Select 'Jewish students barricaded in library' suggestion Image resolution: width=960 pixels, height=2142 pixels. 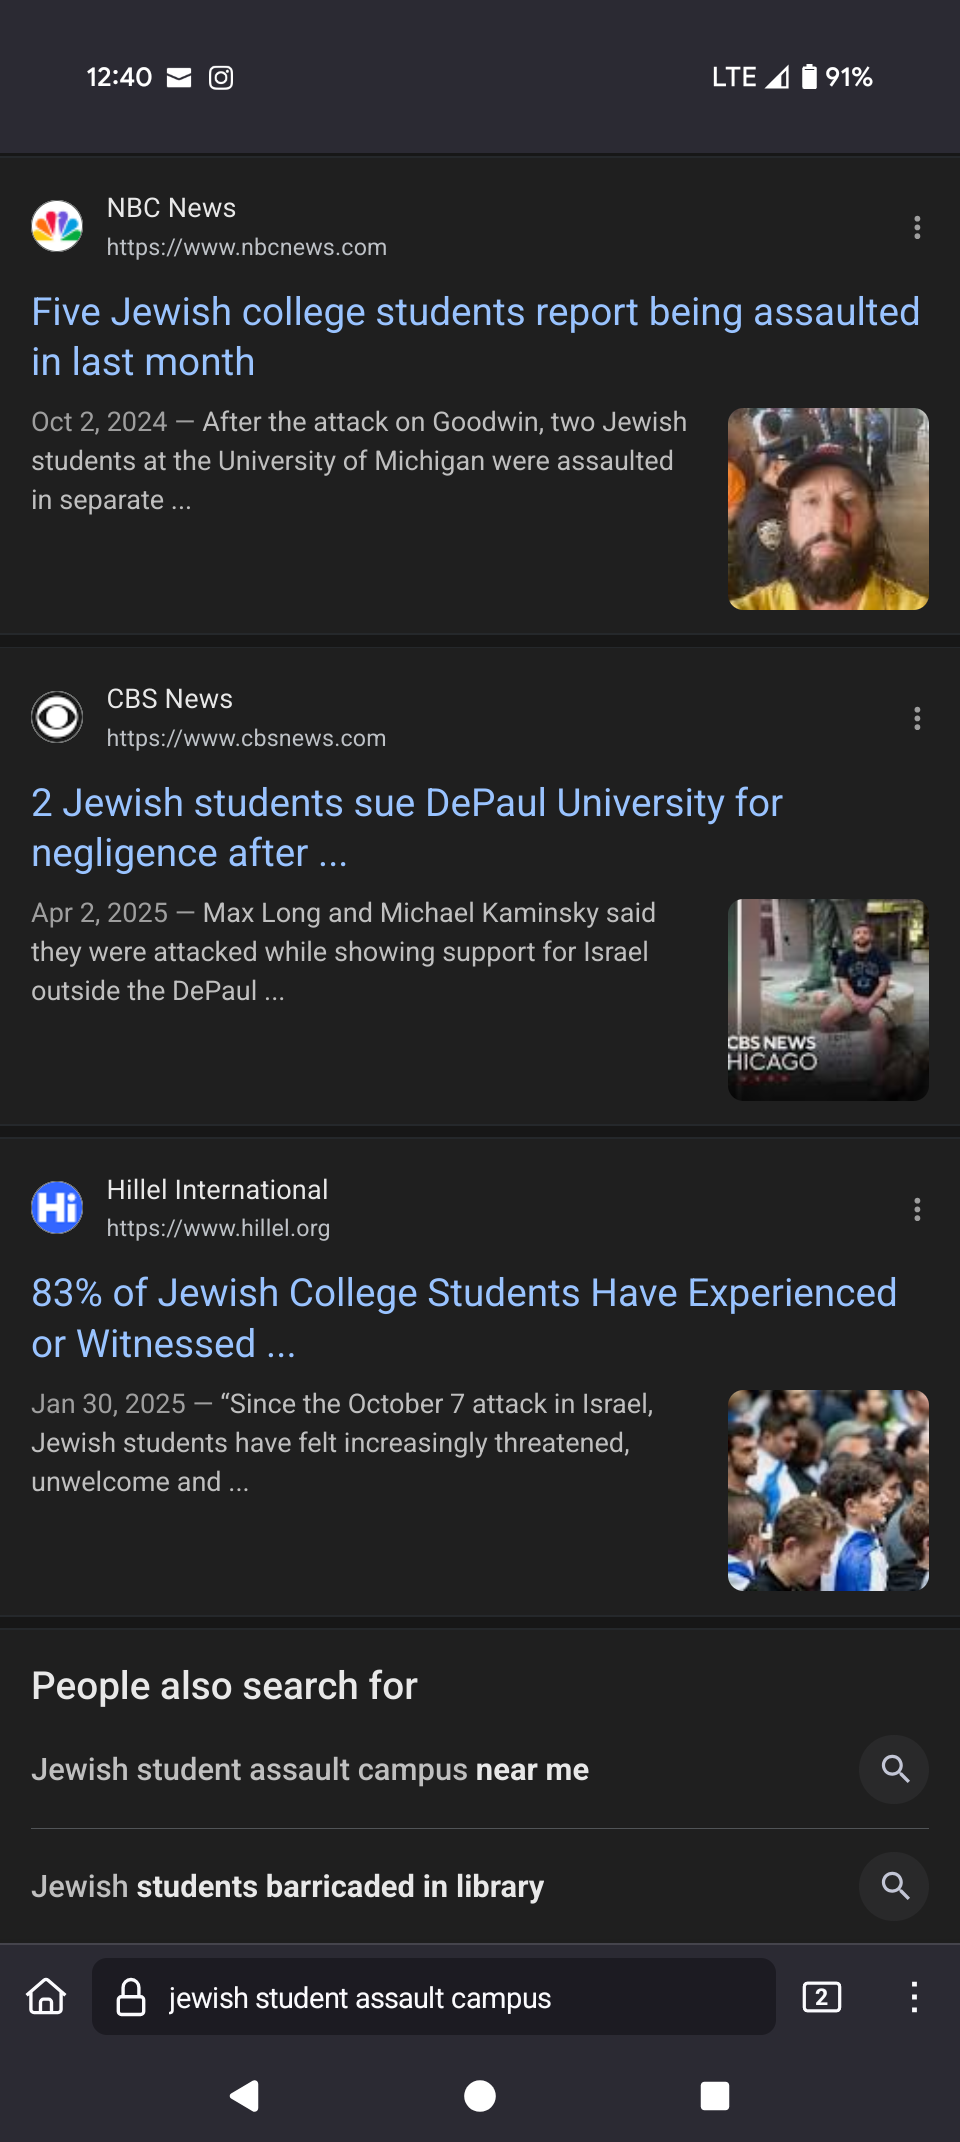click(287, 1886)
